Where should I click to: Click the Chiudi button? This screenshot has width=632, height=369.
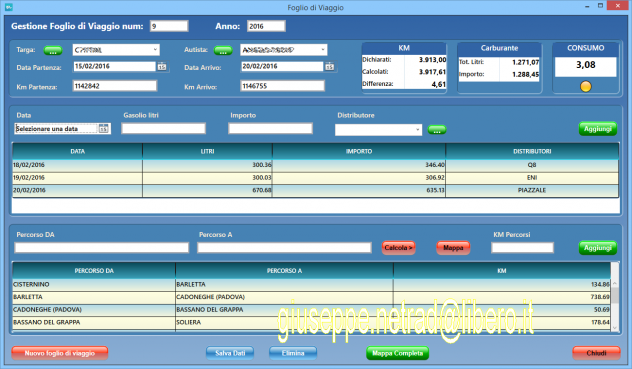click(x=596, y=353)
